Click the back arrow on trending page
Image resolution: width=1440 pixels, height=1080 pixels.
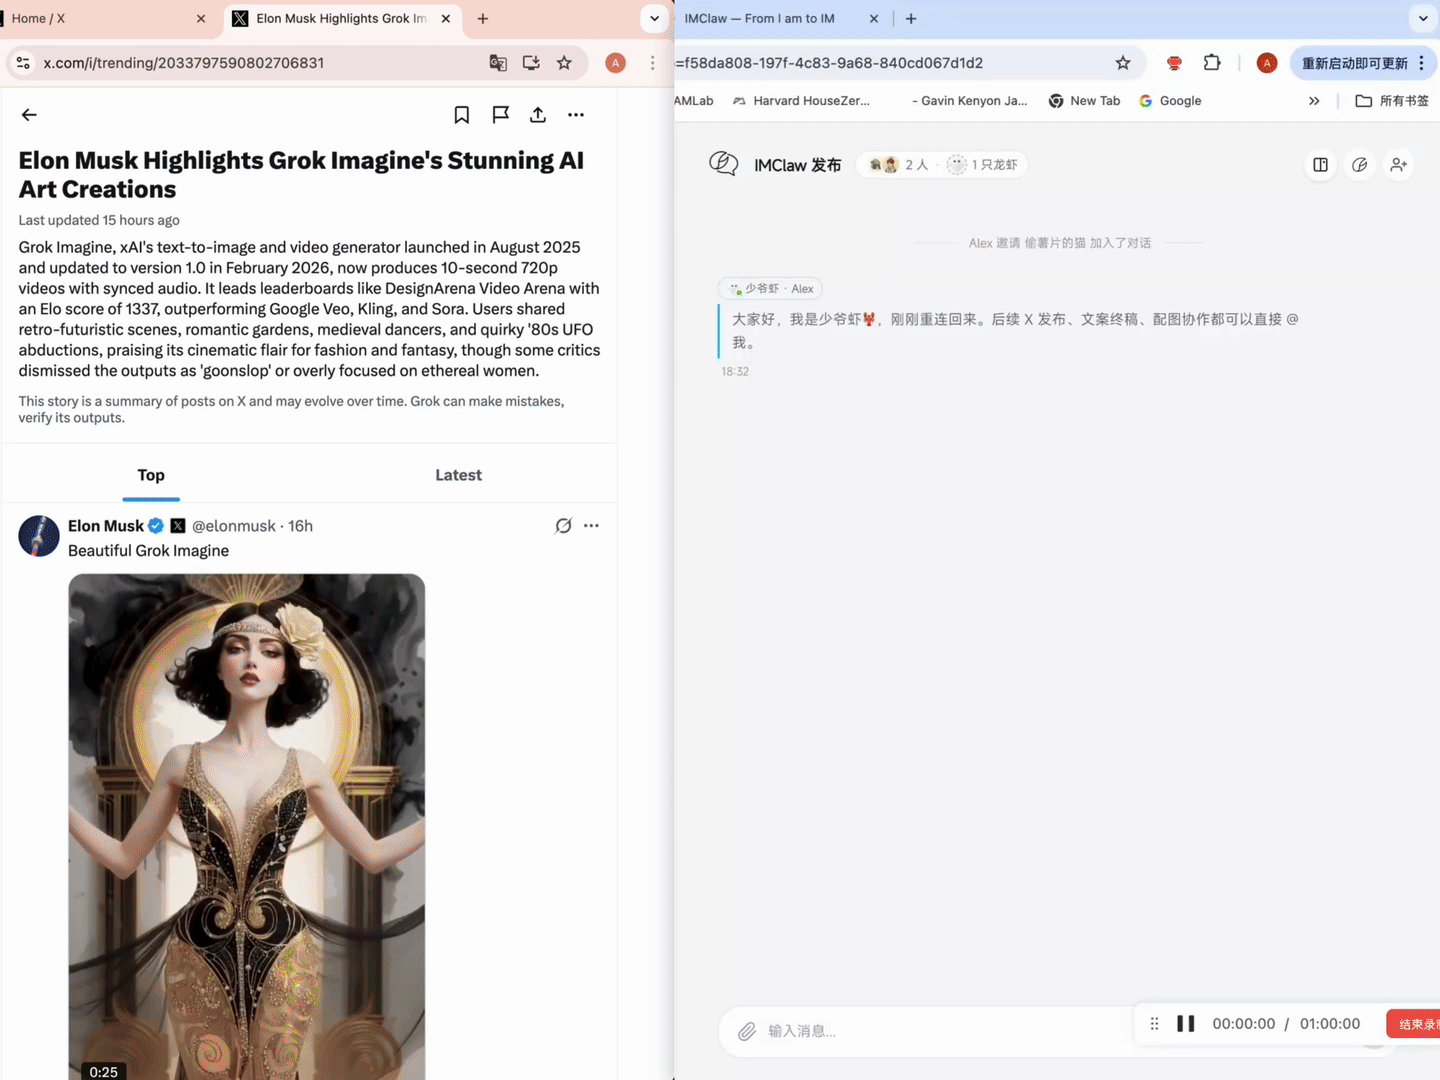pos(29,115)
